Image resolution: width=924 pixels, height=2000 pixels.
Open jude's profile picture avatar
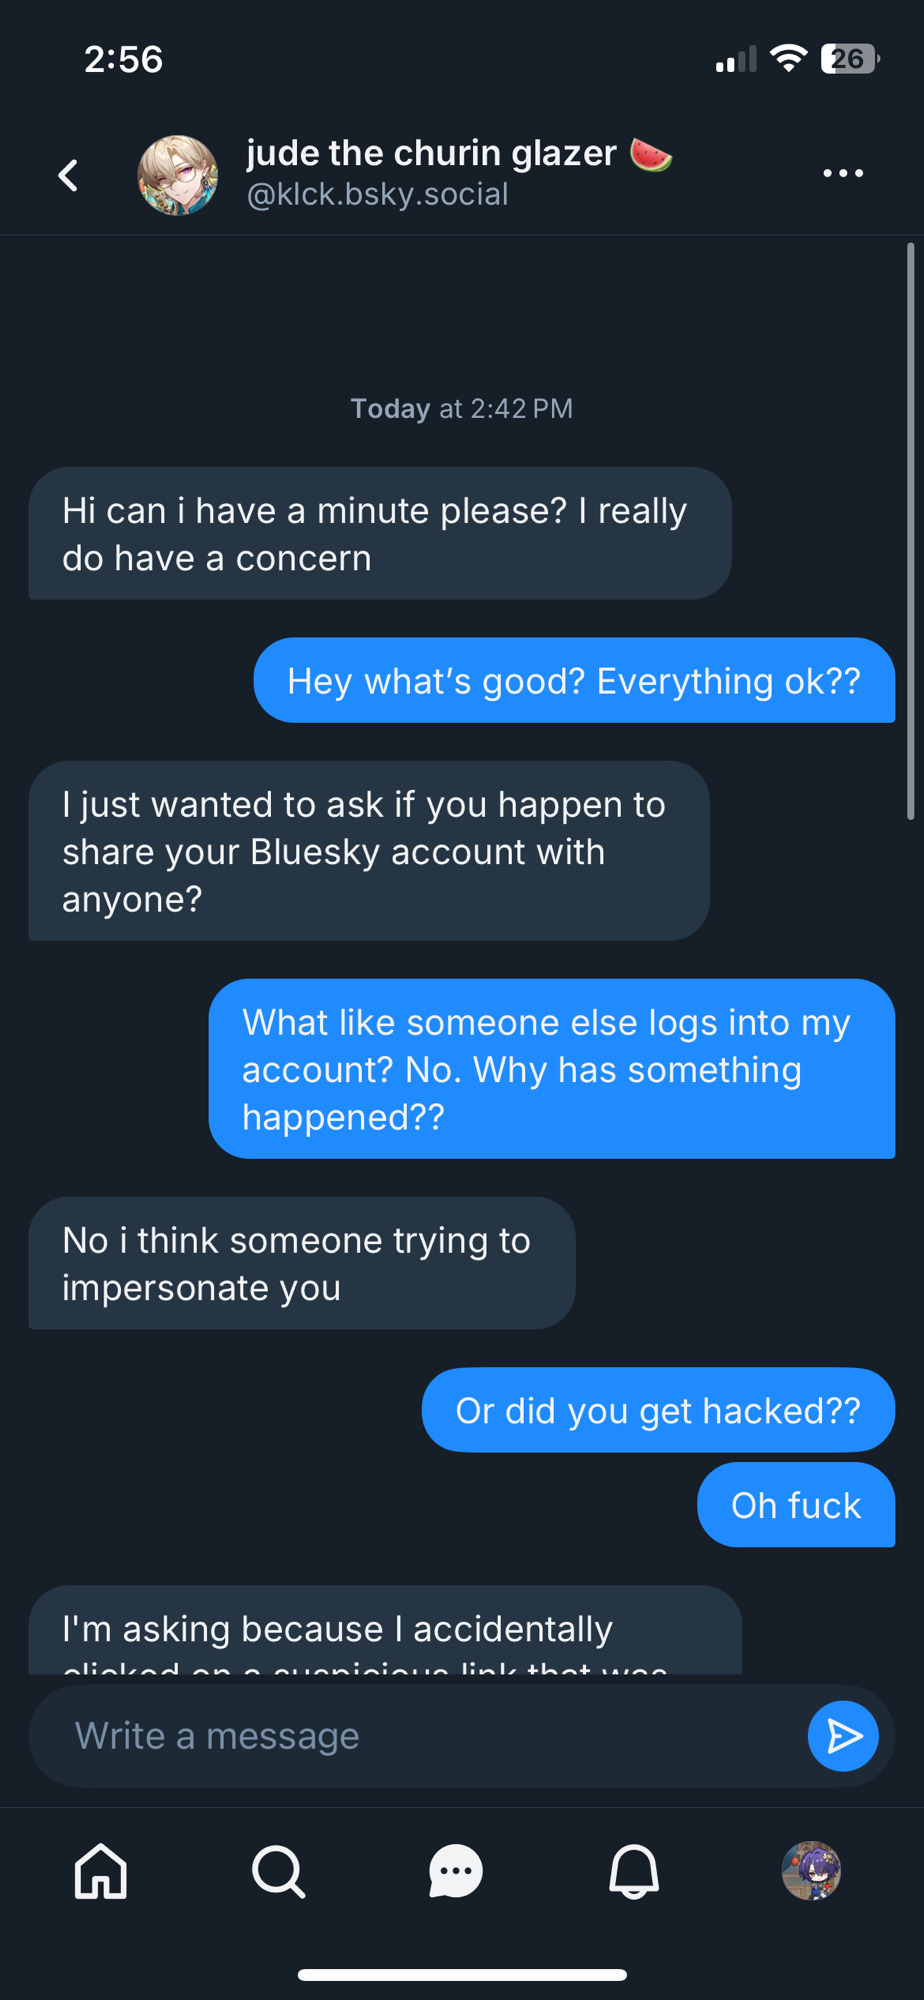click(177, 176)
